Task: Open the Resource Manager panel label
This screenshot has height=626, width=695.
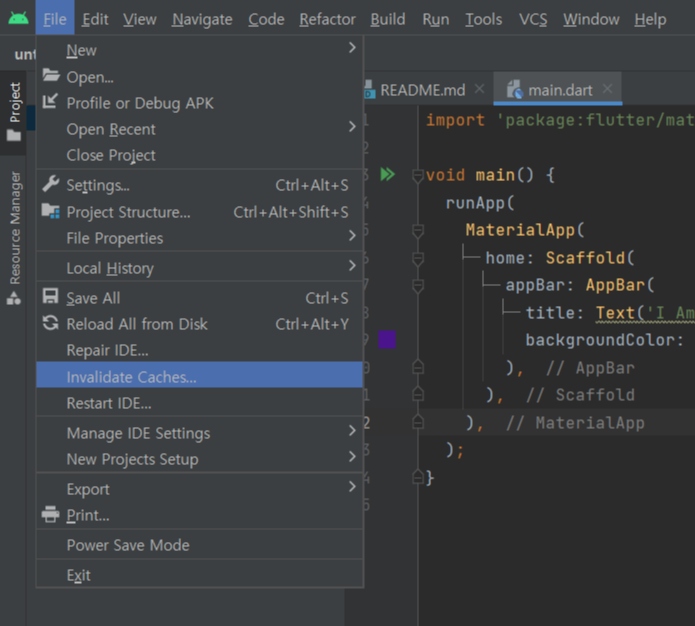Action: pyautogui.click(x=15, y=227)
